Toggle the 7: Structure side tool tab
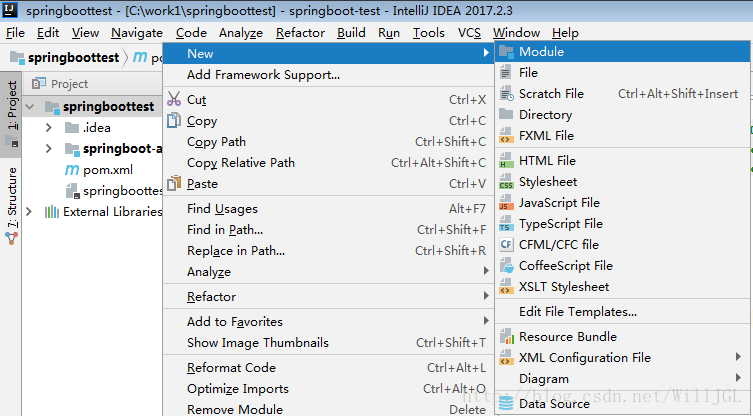753x416 pixels. coord(12,206)
